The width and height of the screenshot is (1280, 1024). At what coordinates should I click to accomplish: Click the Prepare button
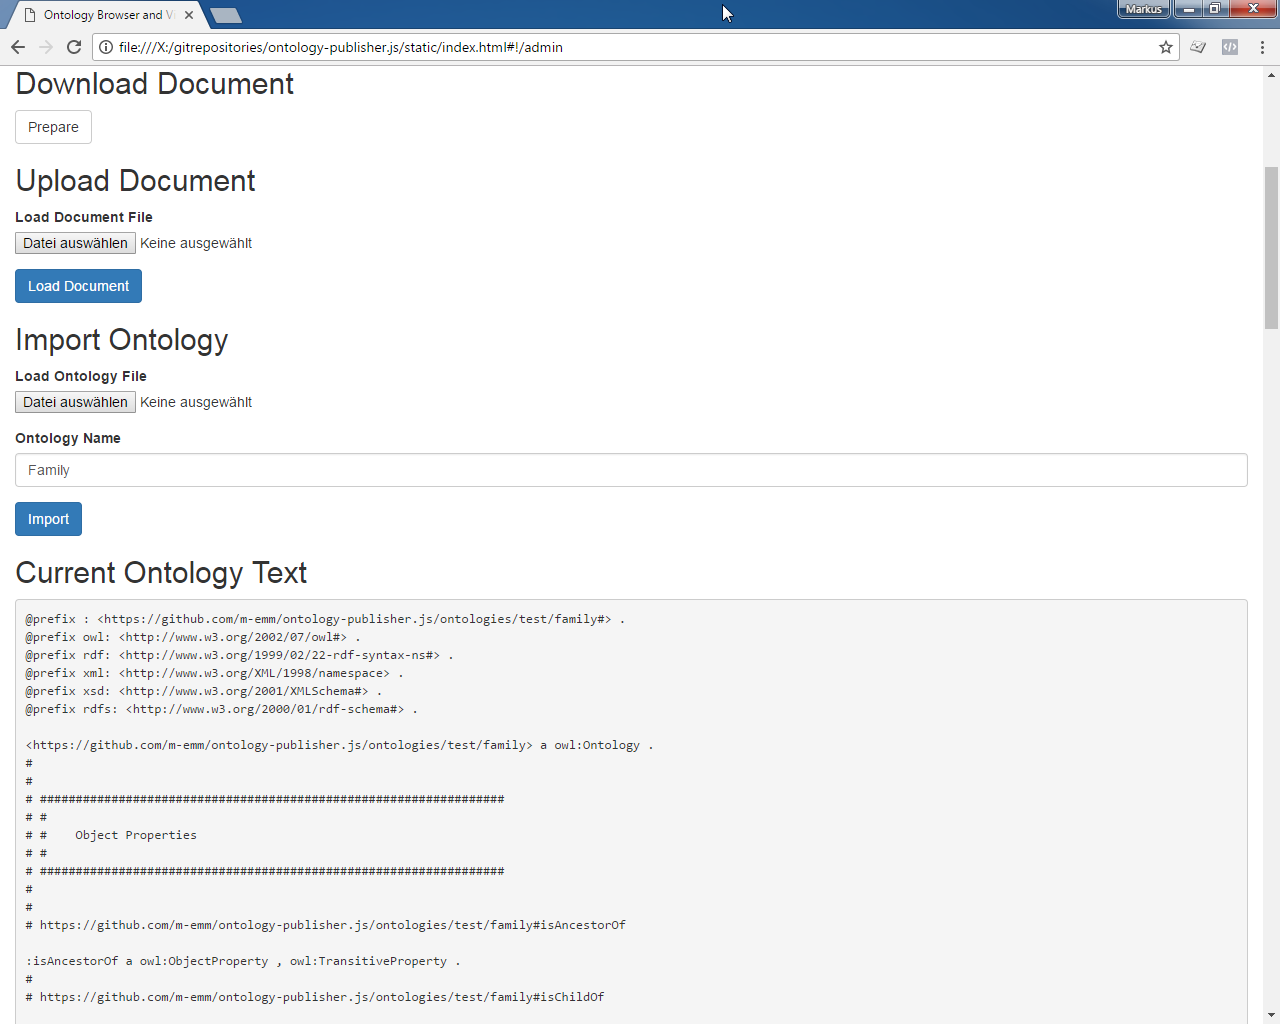53,127
